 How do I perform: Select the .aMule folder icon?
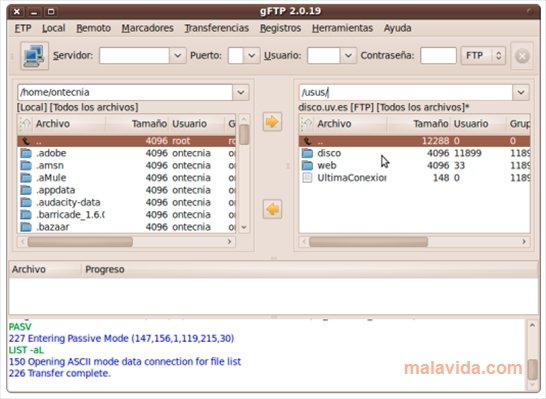click(x=26, y=178)
